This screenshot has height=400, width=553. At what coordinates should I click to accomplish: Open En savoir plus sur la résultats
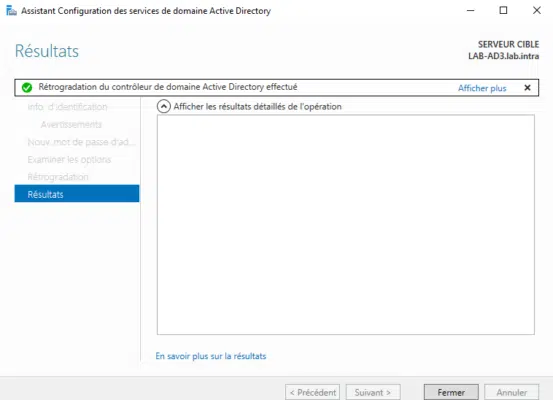coord(211,356)
